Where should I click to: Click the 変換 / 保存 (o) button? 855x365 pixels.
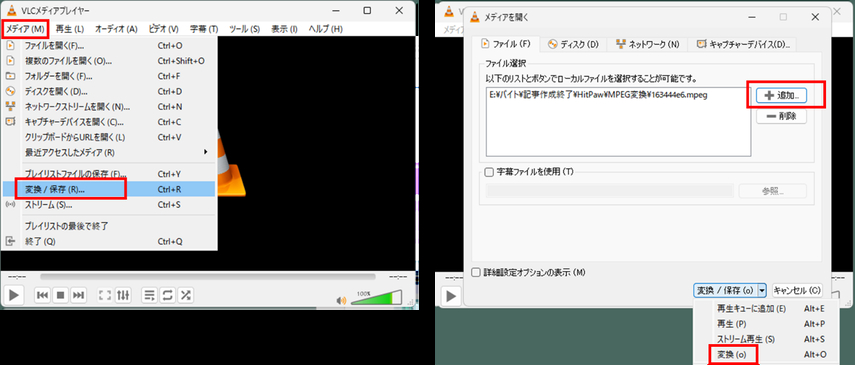click(x=726, y=290)
